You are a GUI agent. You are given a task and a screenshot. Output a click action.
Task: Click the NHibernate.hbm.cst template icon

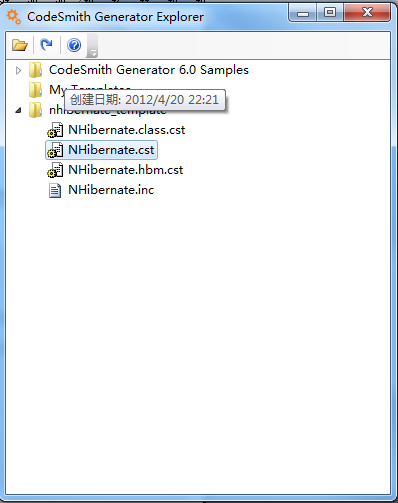coord(55,170)
